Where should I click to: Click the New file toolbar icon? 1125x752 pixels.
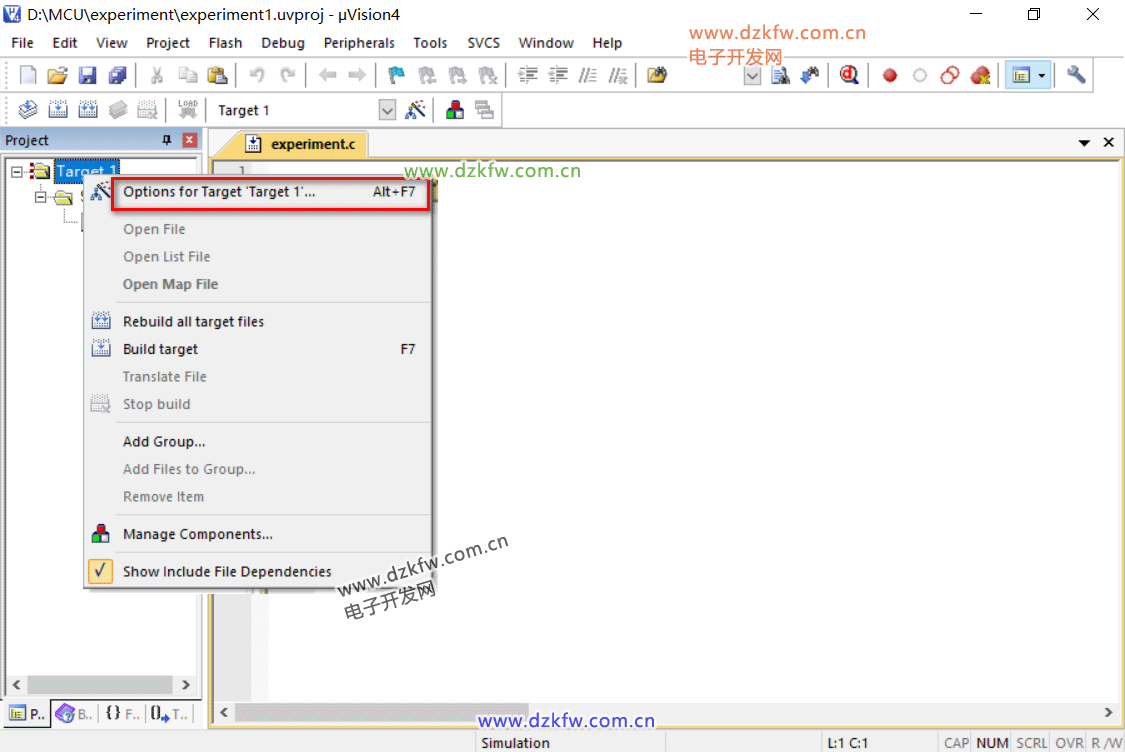(x=28, y=75)
